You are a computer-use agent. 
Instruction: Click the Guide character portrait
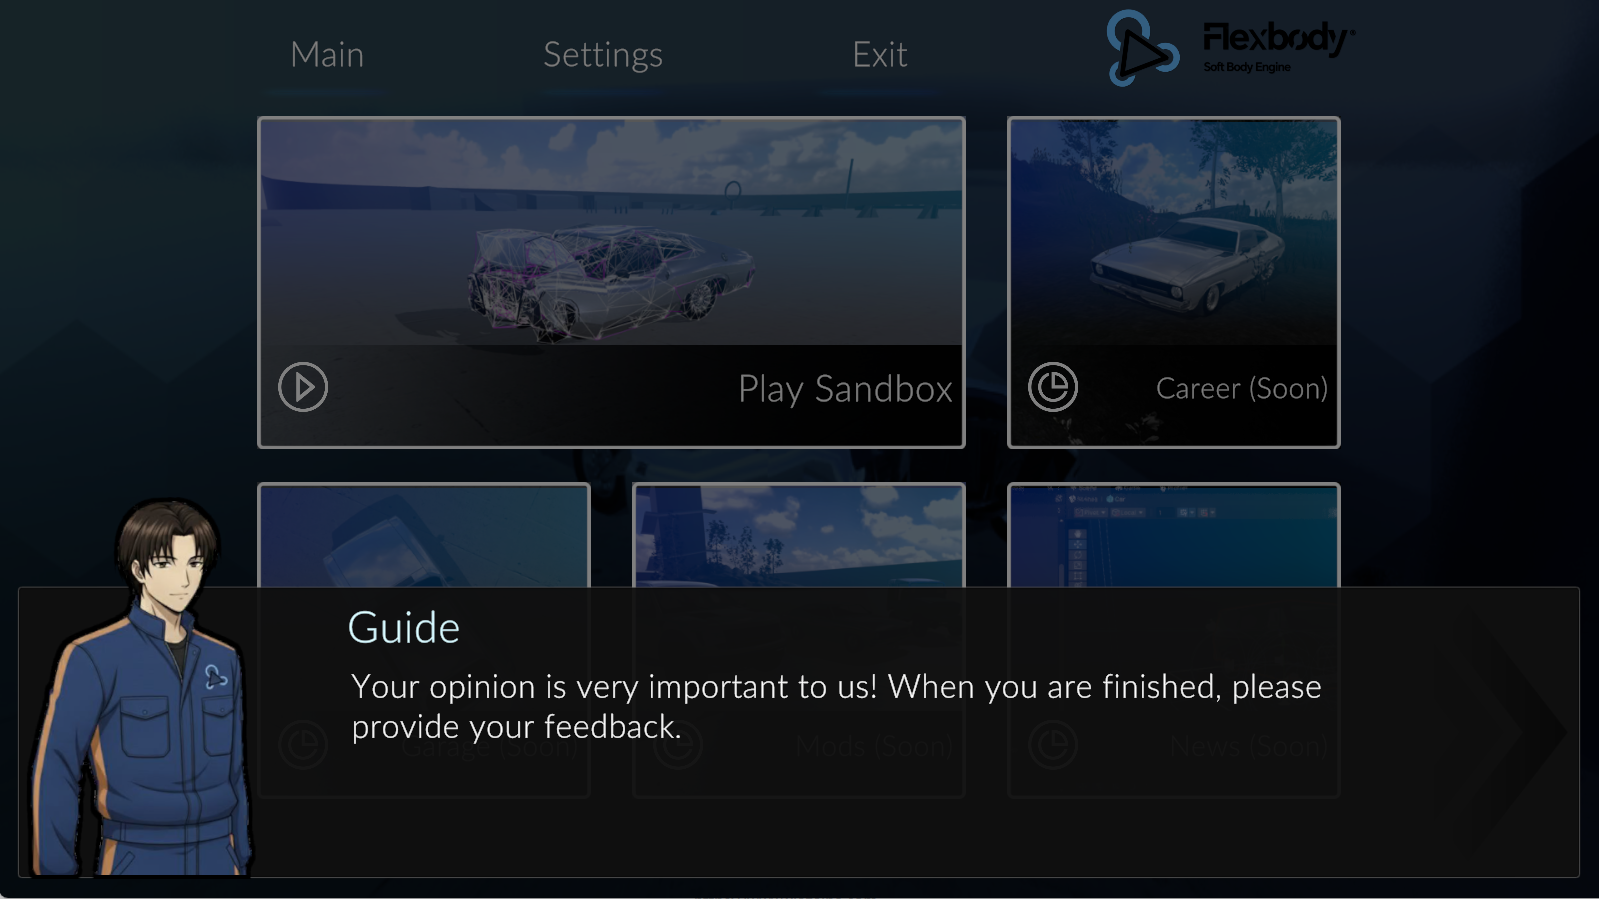pyautogui.click(x=140, y=688)
